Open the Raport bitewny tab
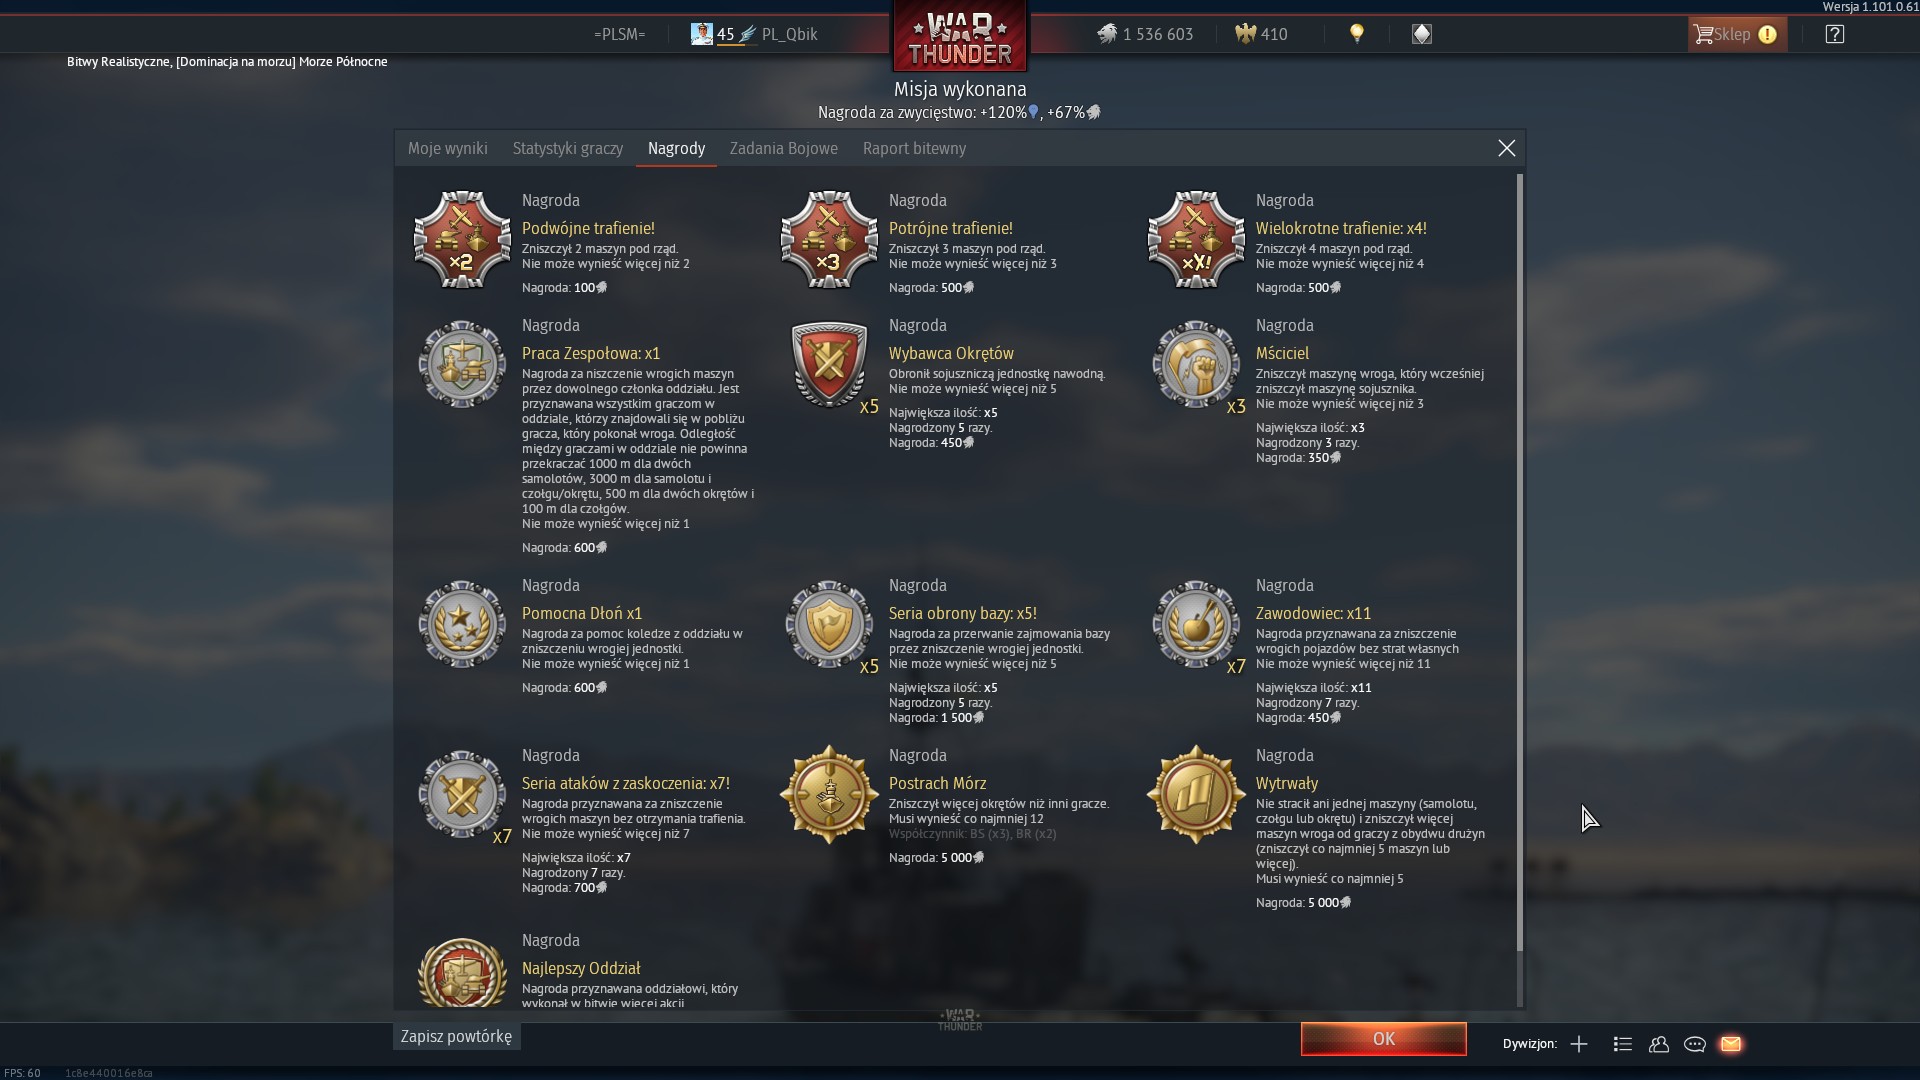The height and width of the screenshot is (1080, 1920). (914, 148)
